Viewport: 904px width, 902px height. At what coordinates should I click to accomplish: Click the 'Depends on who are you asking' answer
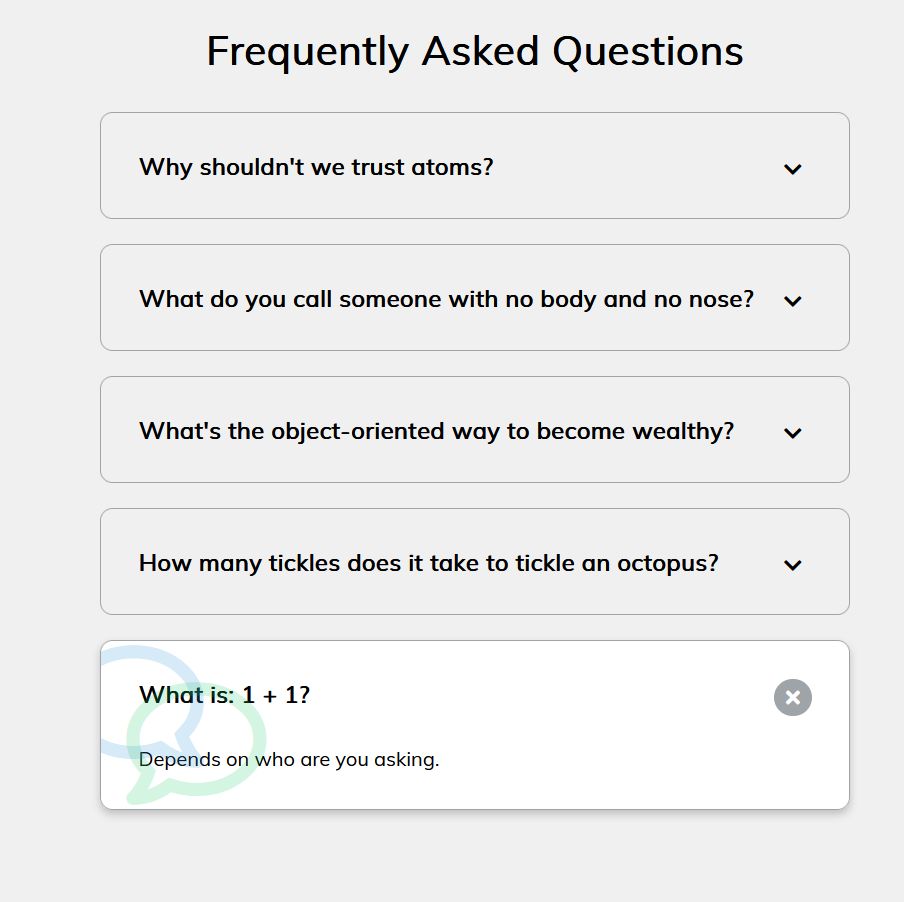[x=290, y=760]
